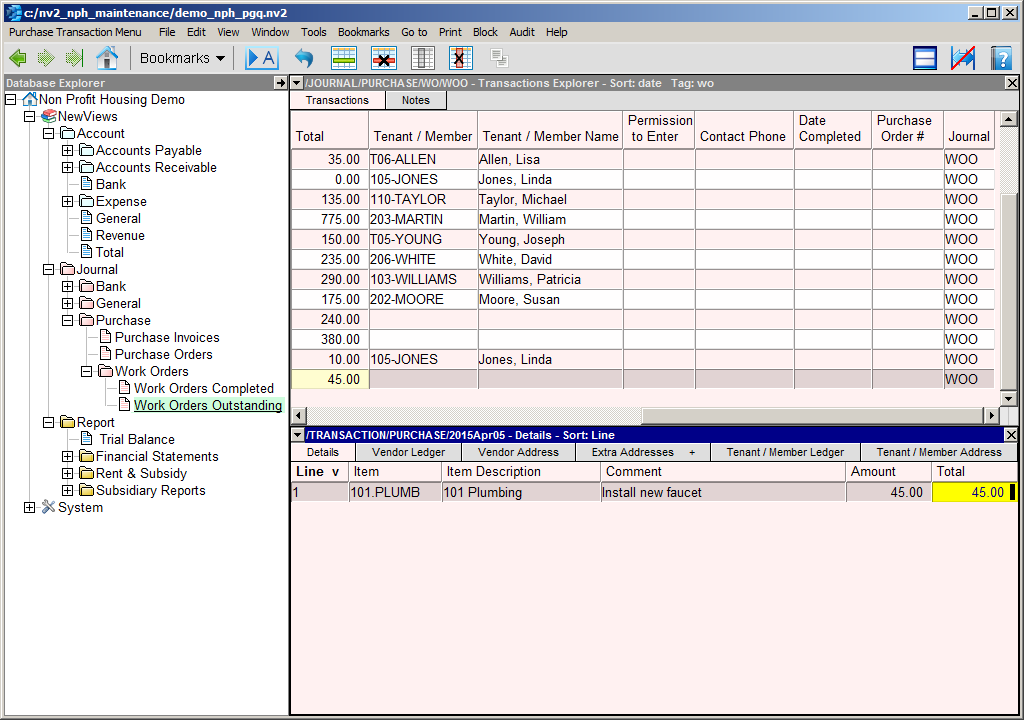Open the help book icon

pos(1001,58)
